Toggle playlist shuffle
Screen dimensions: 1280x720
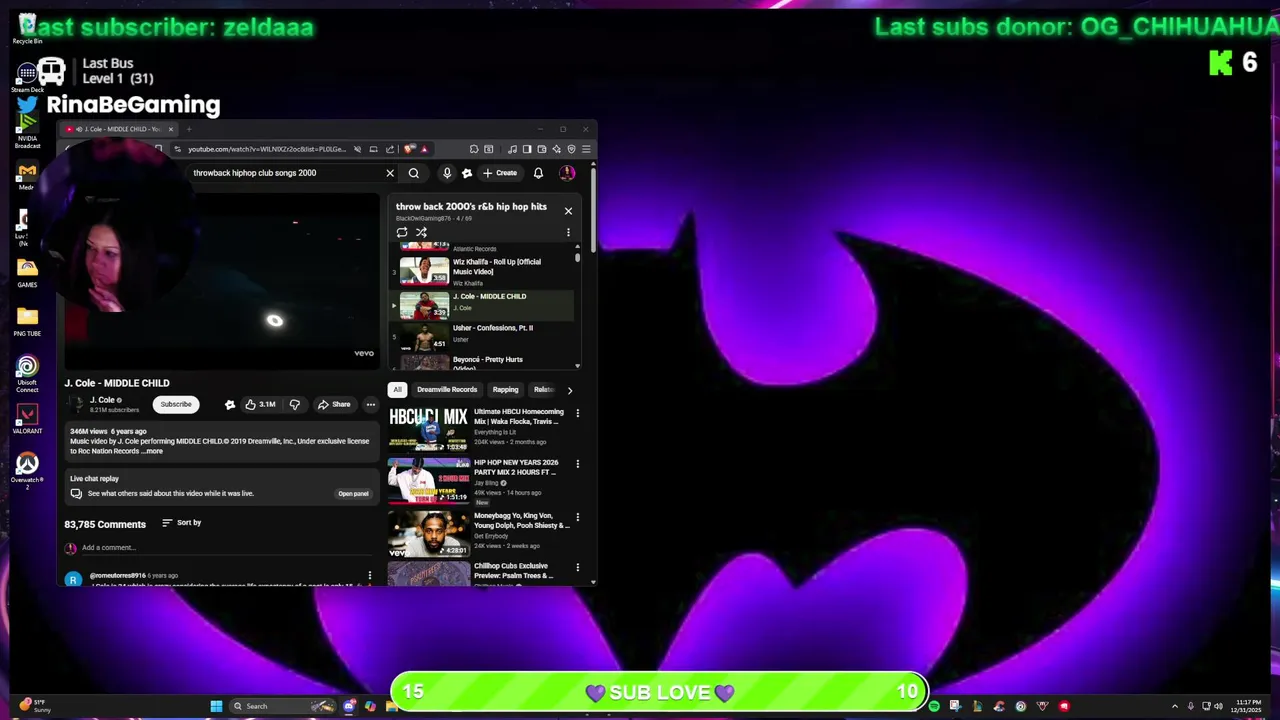click(421, 232)
